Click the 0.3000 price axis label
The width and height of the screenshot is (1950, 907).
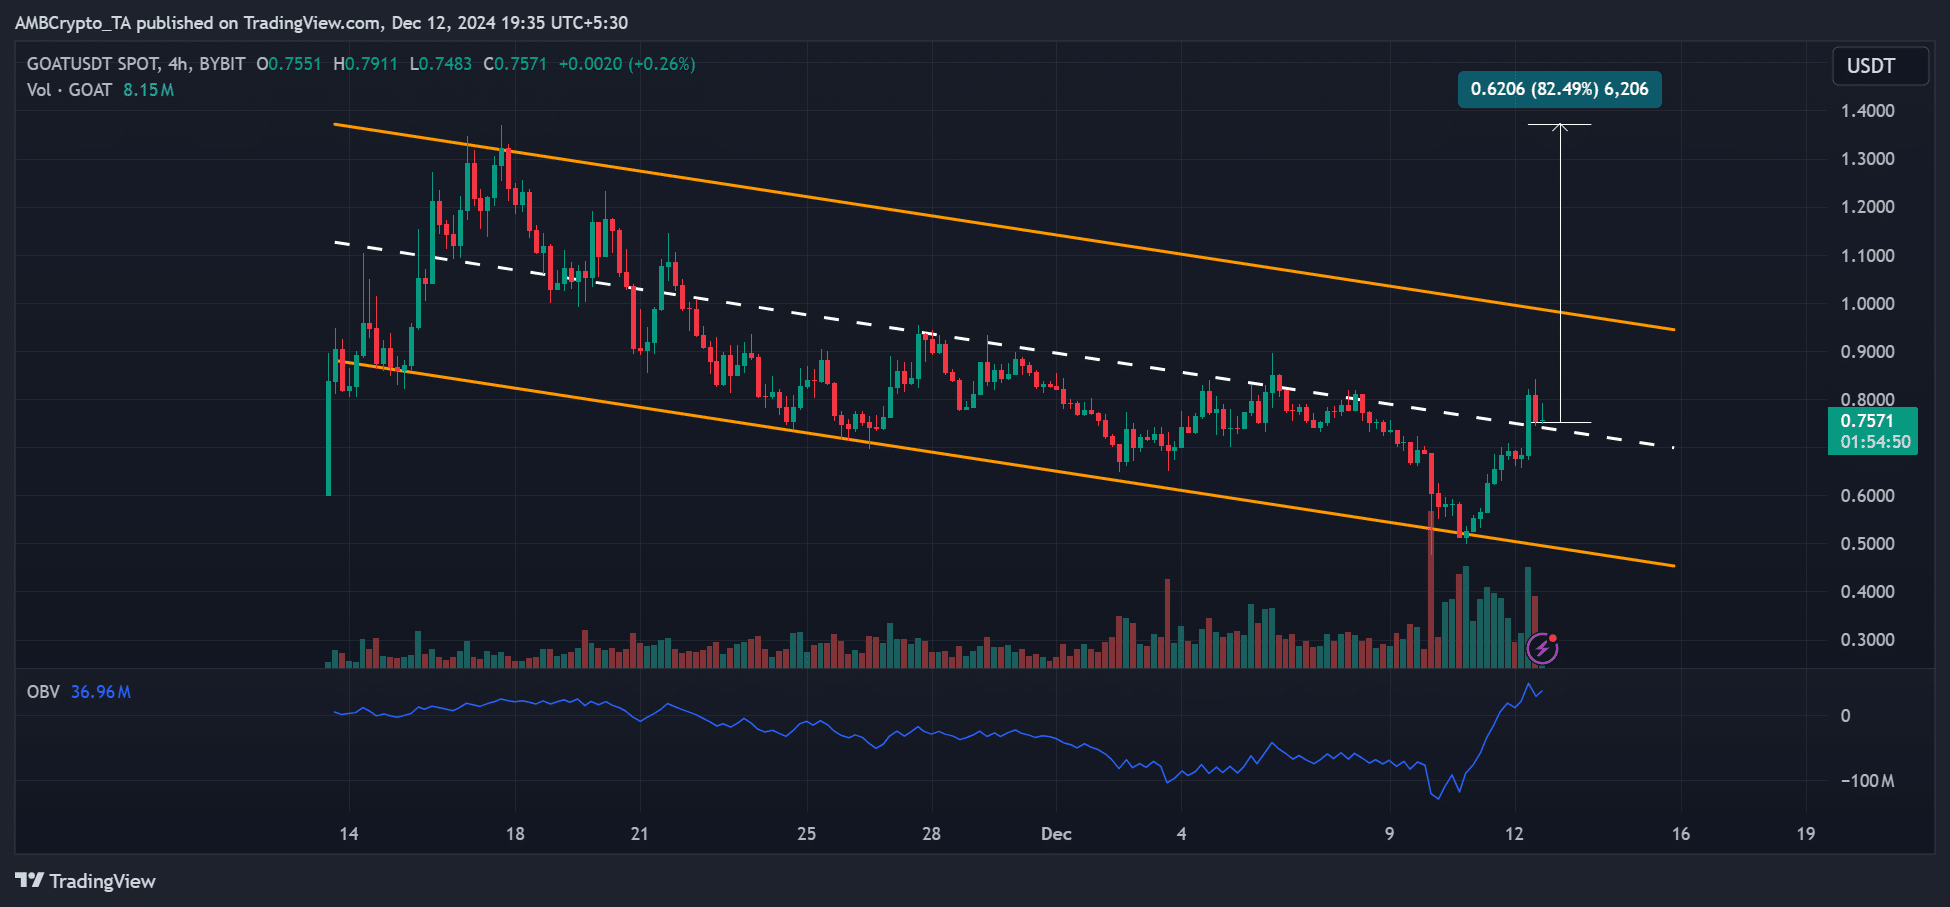pyautogui.click(x=1867, y=640)
